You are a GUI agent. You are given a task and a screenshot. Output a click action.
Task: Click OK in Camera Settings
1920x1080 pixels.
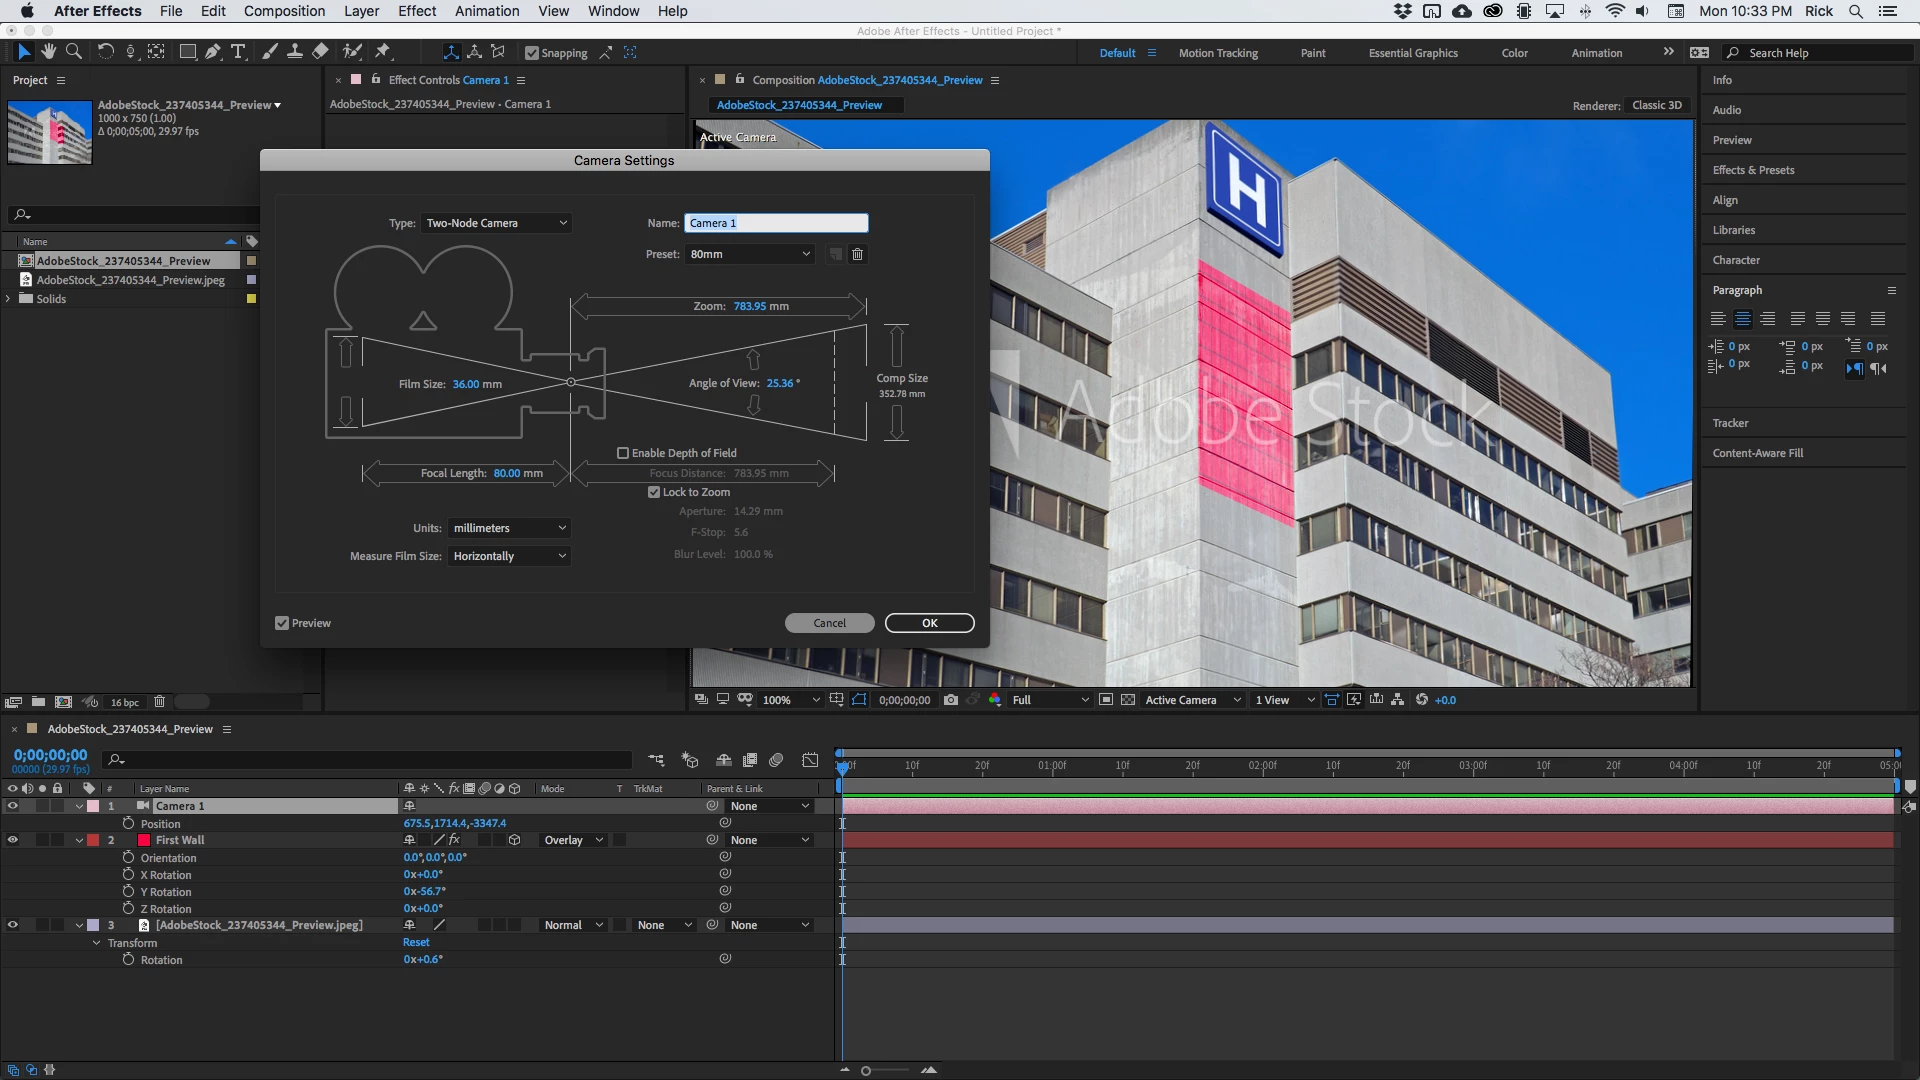929,623
